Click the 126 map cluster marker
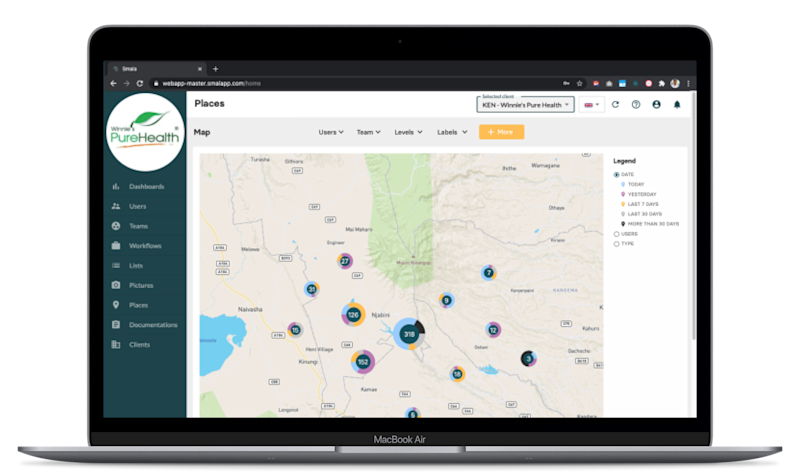This screenshot has width=800, height=476. [x=353, y=315]
